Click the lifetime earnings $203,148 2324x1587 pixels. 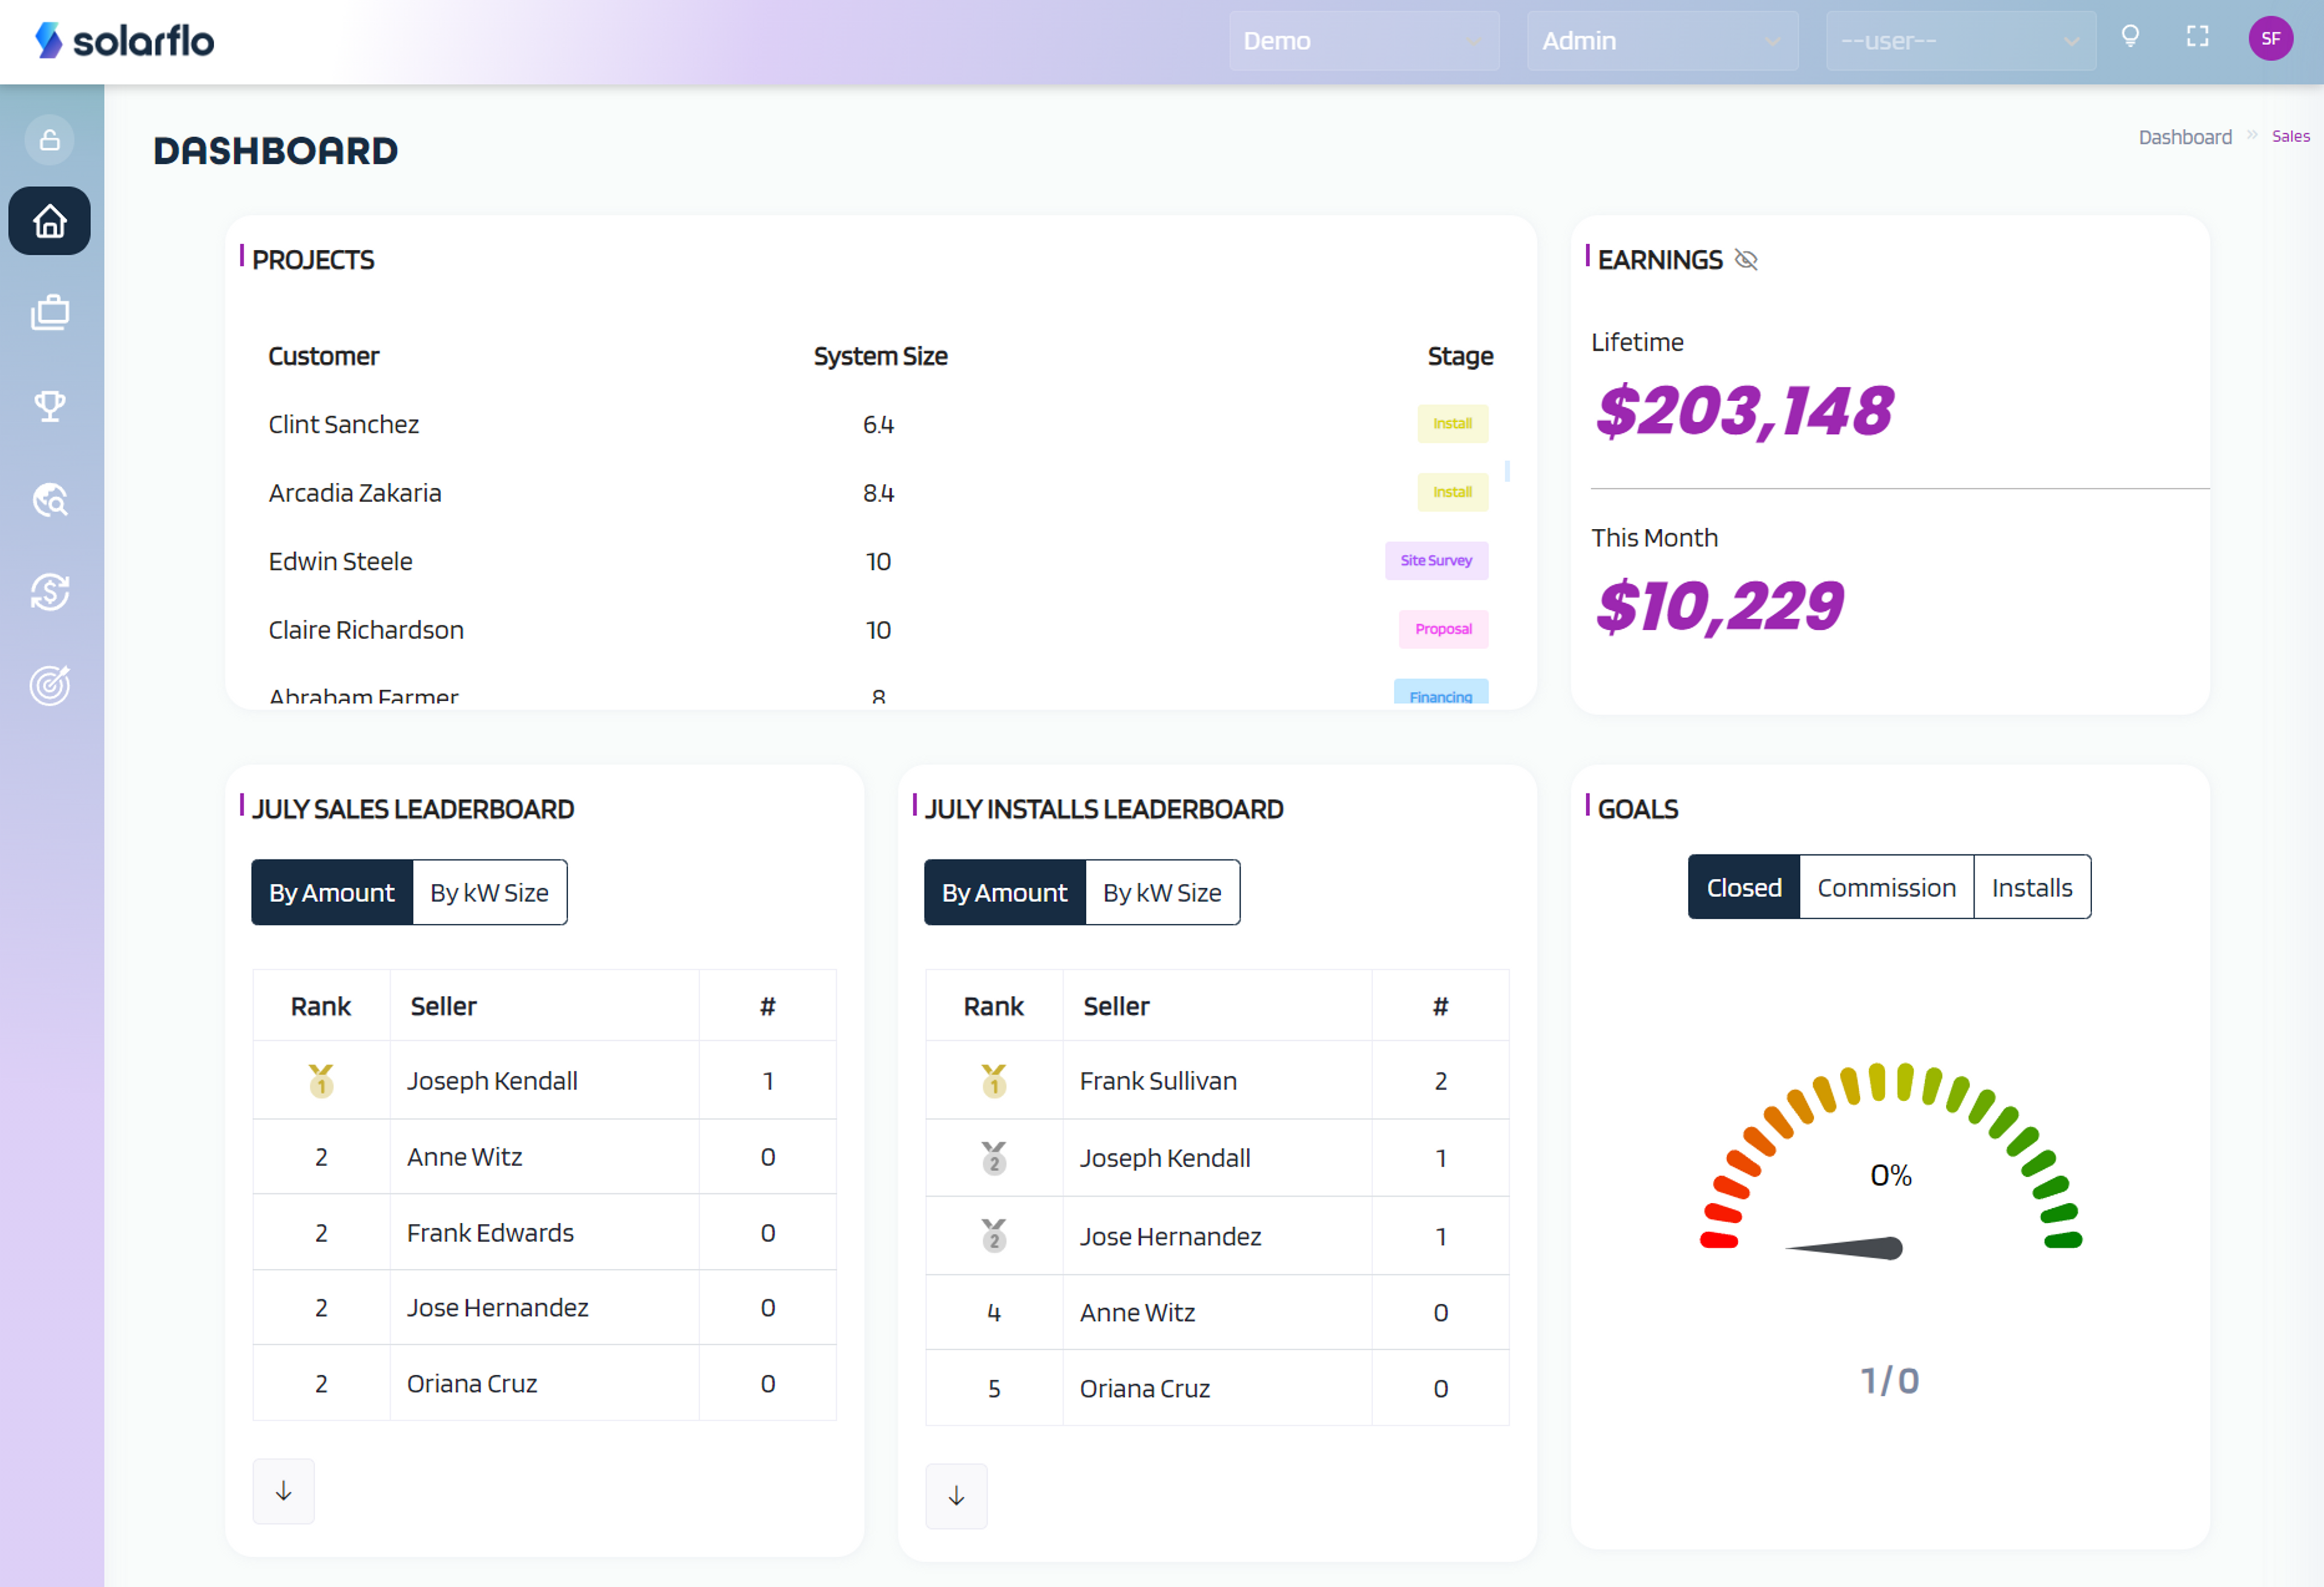pyautogui.click(x=1744, y=411)
